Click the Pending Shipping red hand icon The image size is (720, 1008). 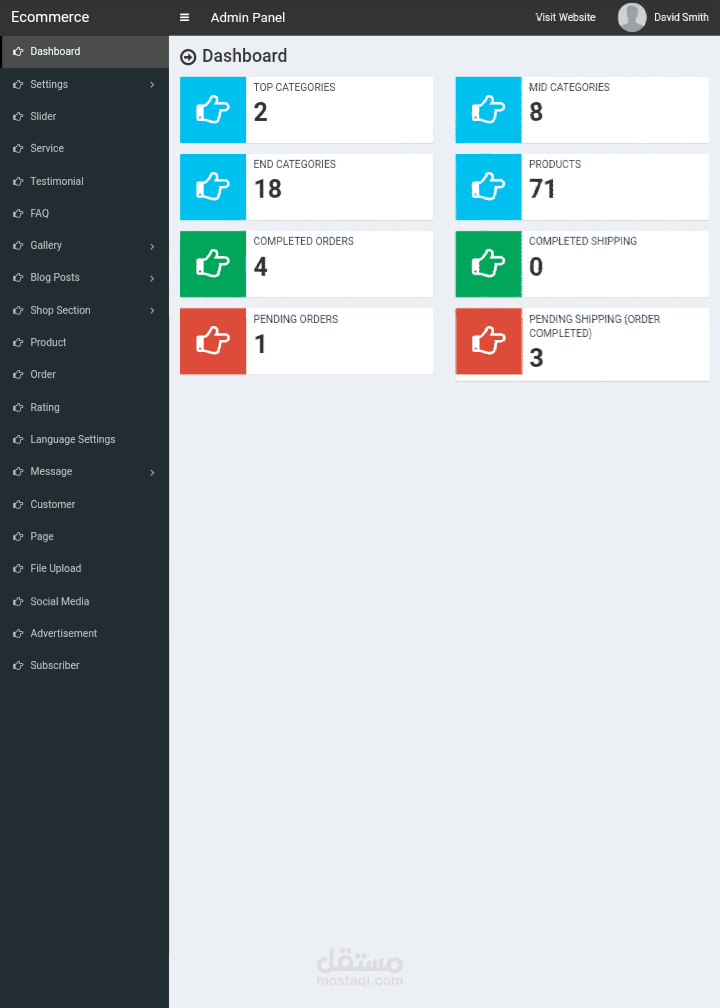click(x=489, y=341)
